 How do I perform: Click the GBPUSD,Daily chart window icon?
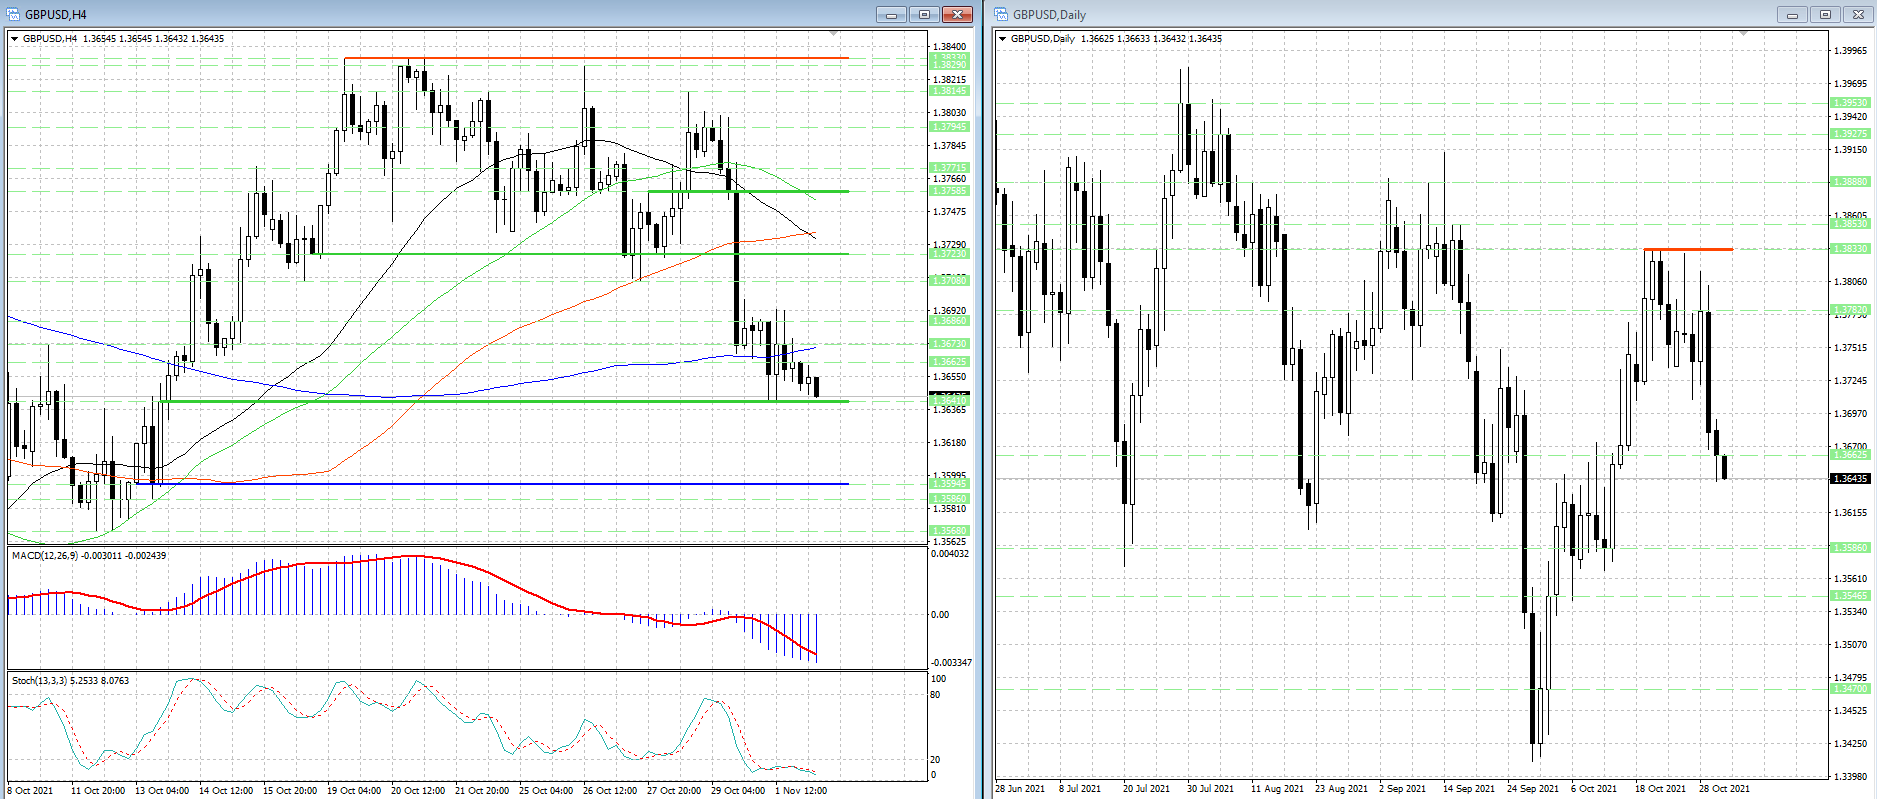click(x=1001, y=14)
